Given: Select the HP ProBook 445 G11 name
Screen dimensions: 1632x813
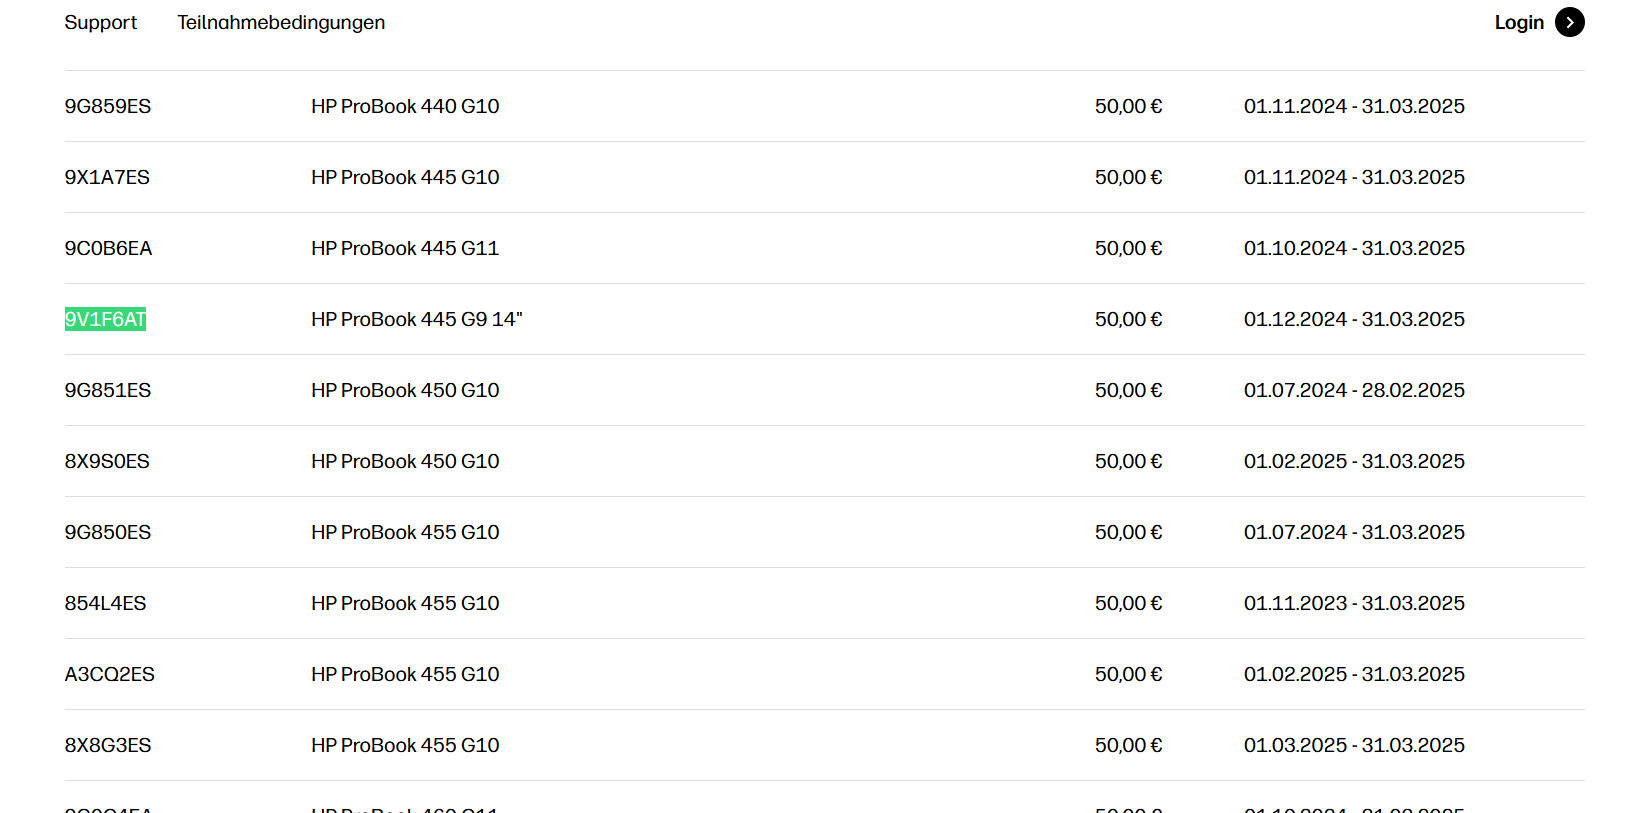Looking at the screenshot, I should click(x=405, y=248).
